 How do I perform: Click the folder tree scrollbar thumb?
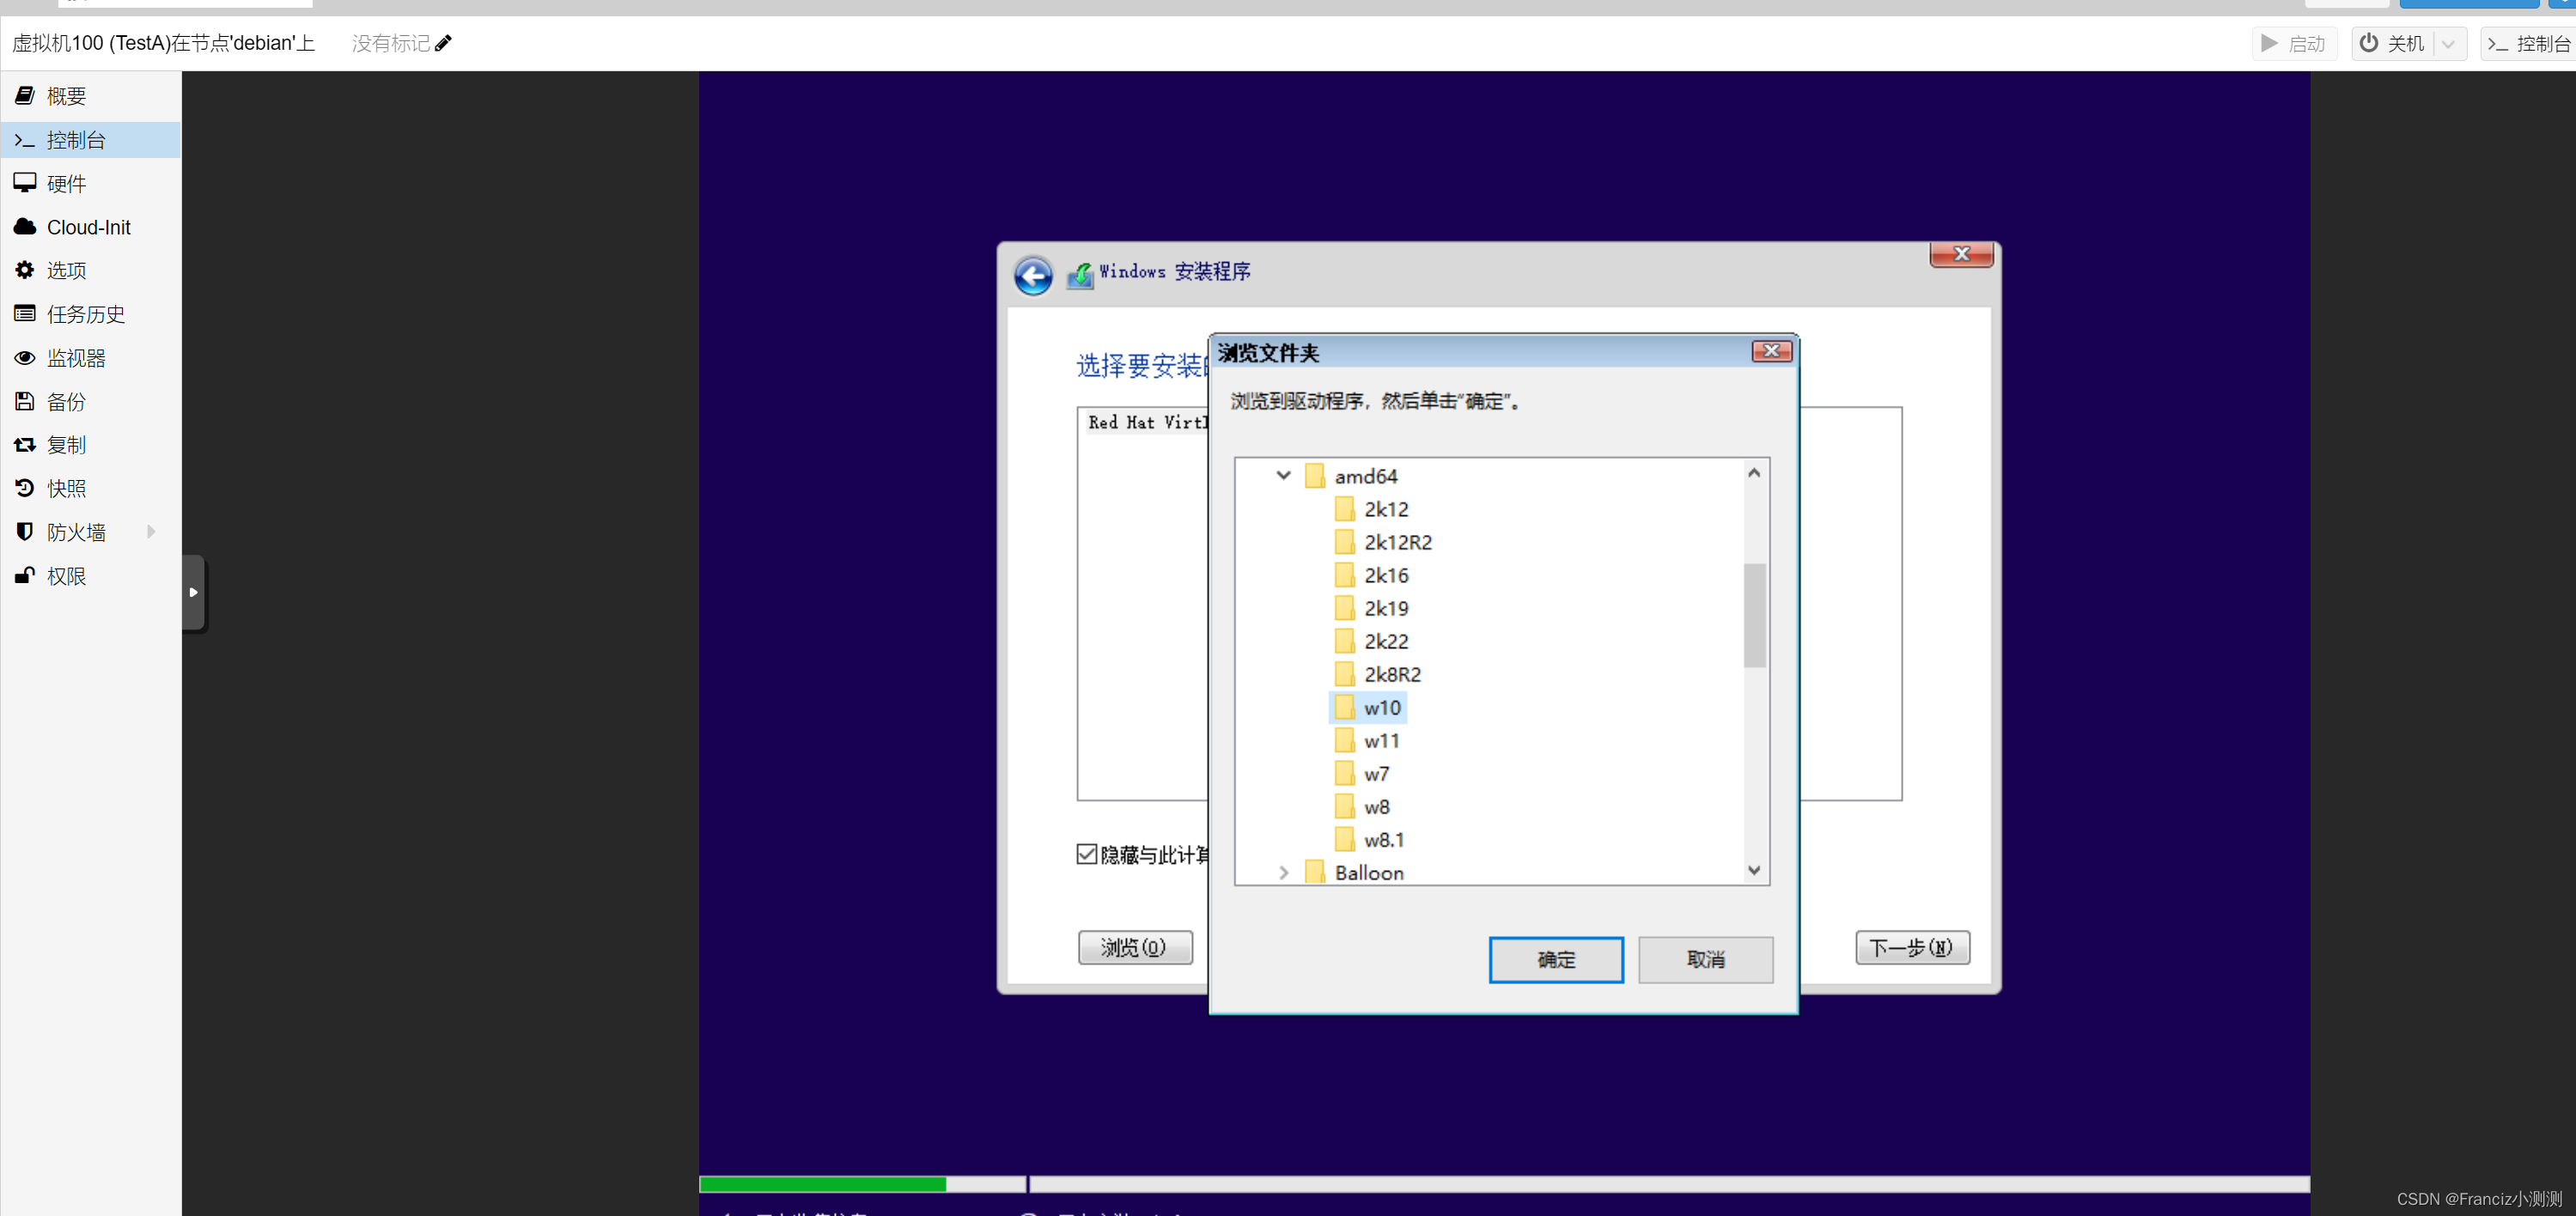point(1754,615)
